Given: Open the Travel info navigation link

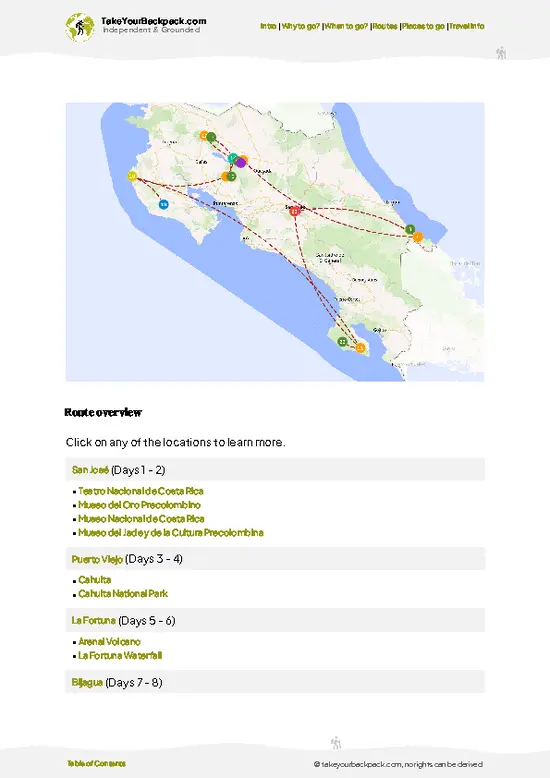Looking at the screenshot, I should tap(467, 26).
